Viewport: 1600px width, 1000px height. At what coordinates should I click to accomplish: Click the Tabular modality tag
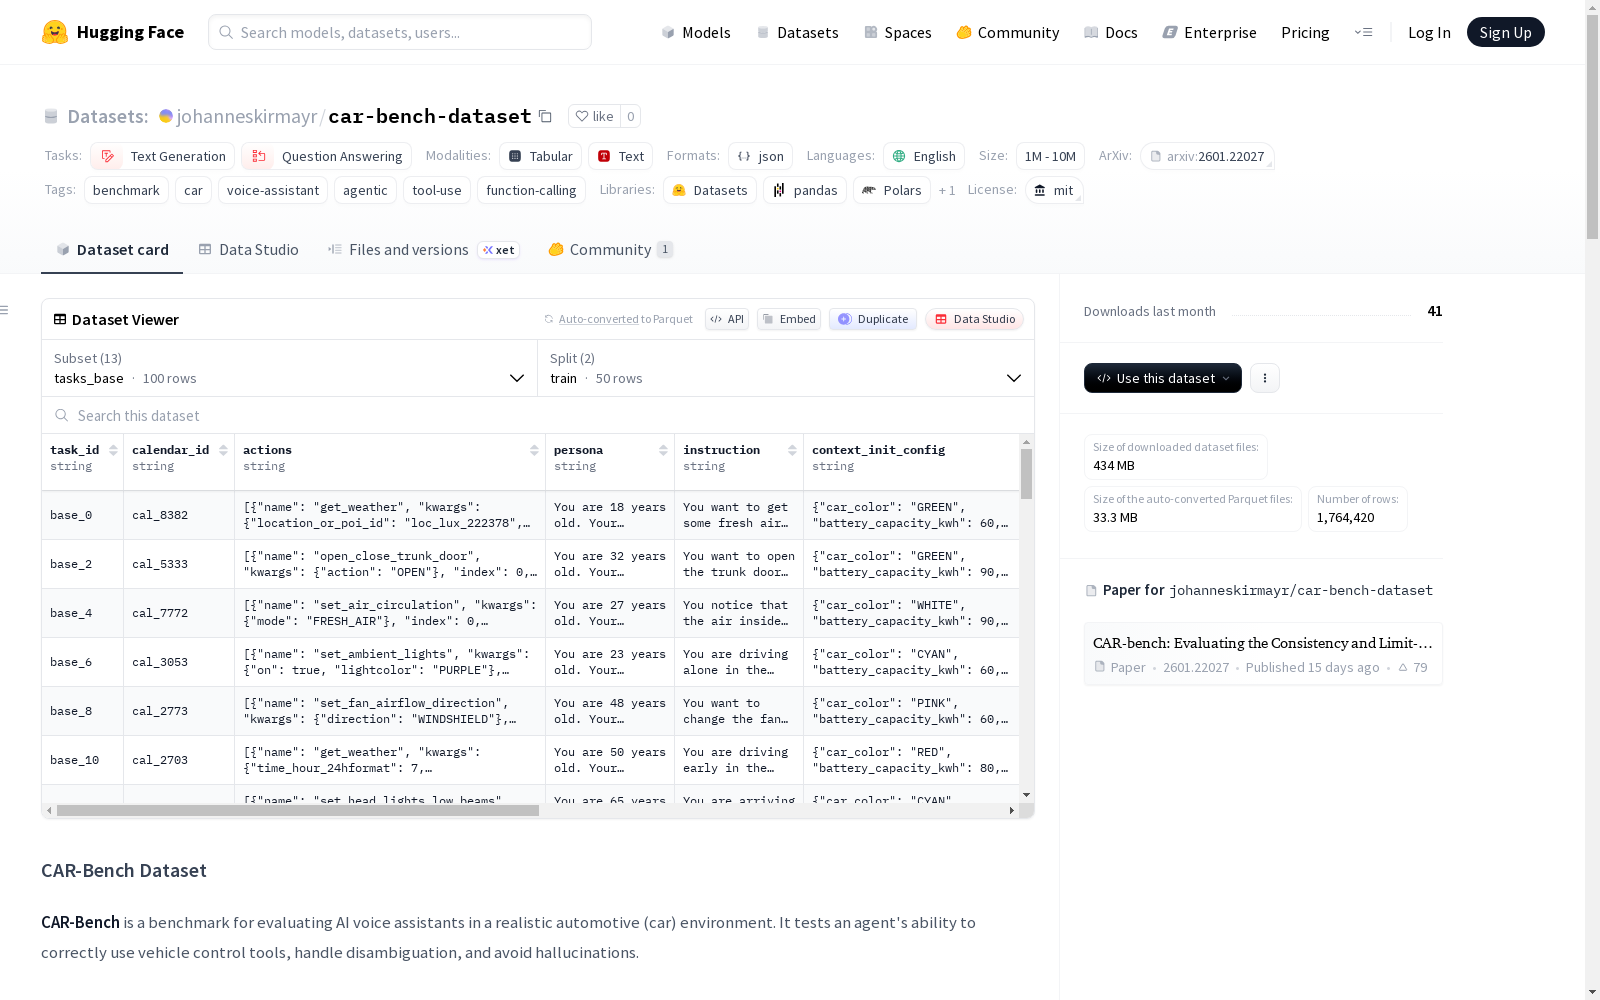[540, 156]
